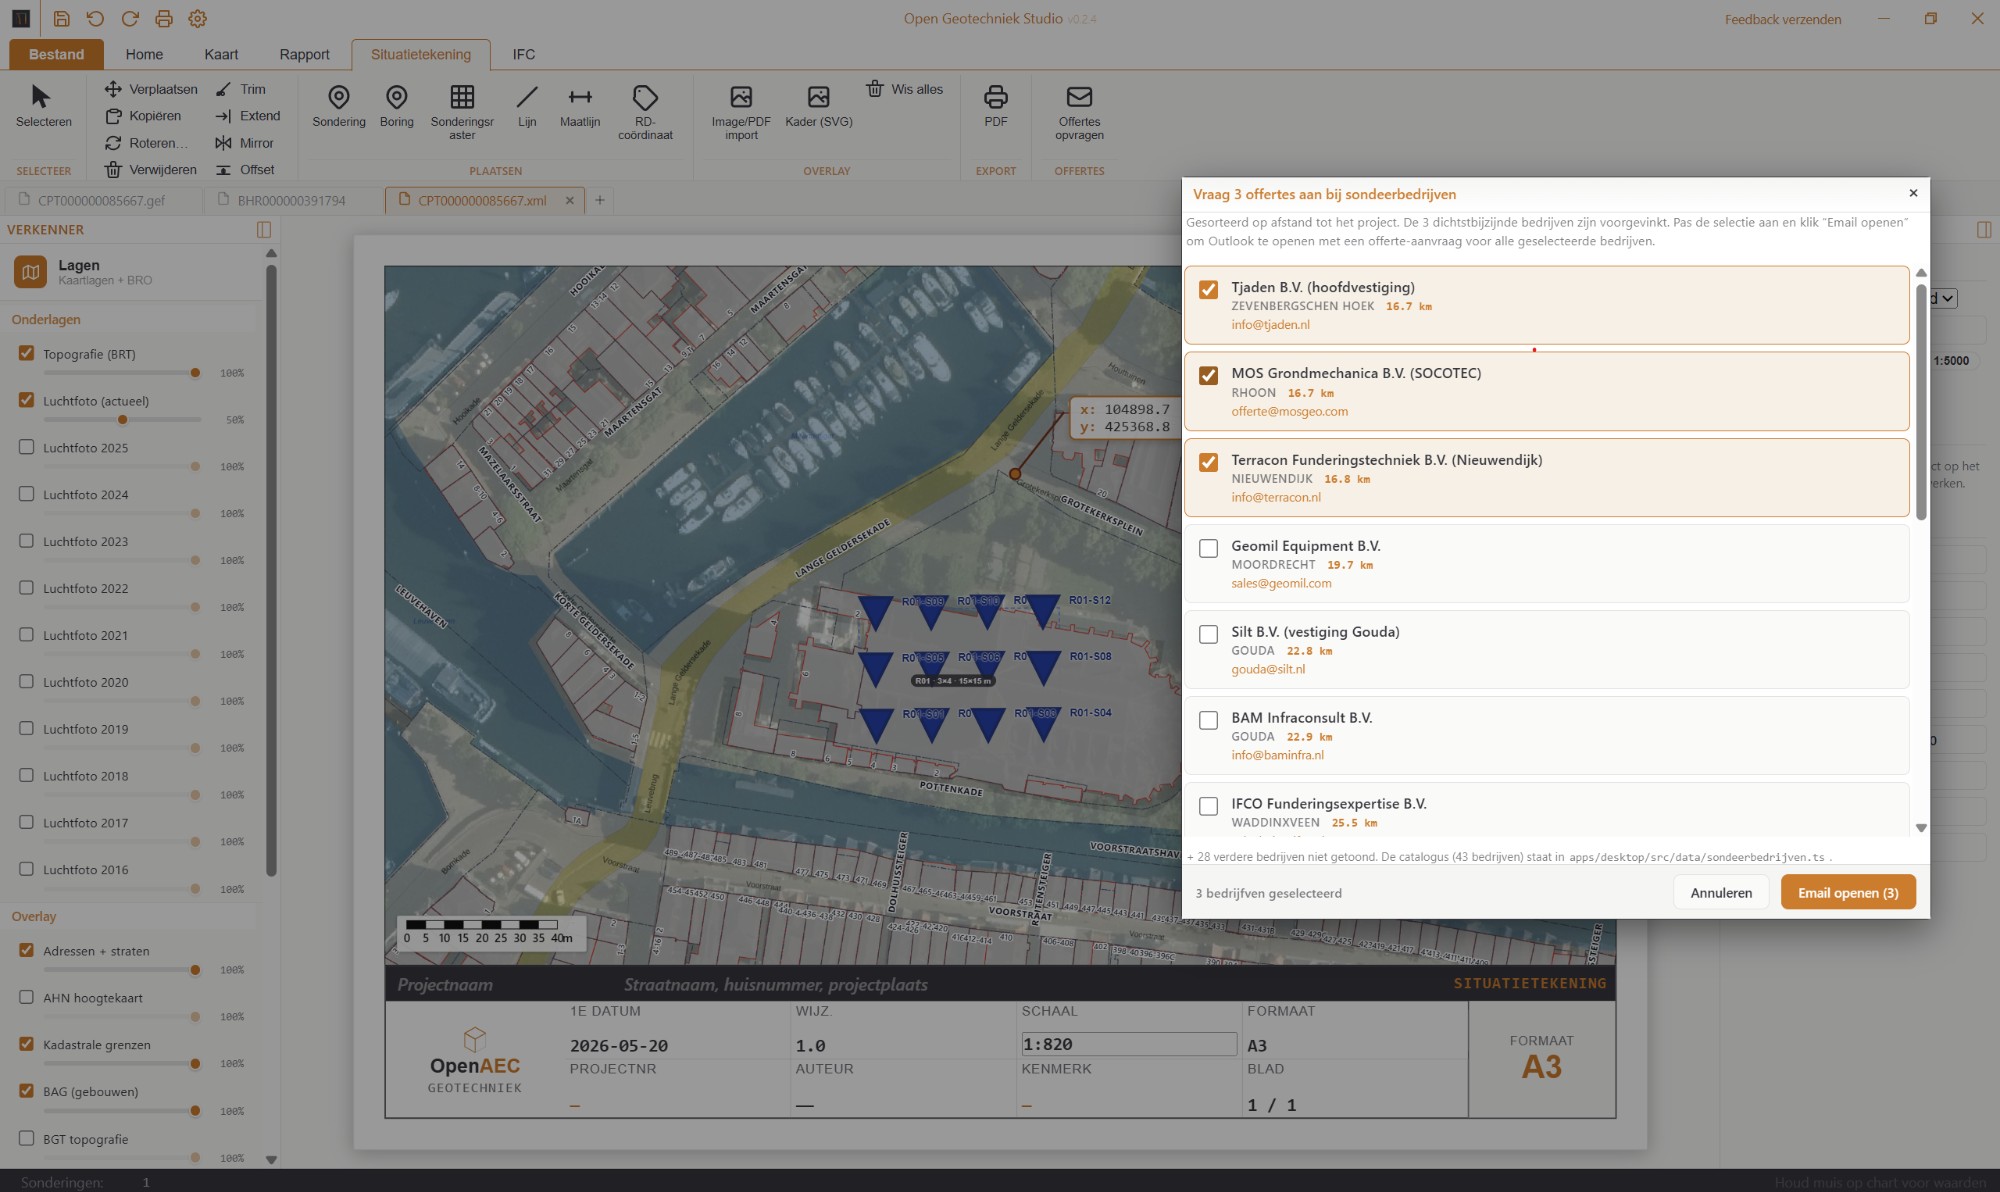Check Silt B.V. Gouda checkbox
Viewport: 2000px width, 1192px height.
coord(1208,635)
